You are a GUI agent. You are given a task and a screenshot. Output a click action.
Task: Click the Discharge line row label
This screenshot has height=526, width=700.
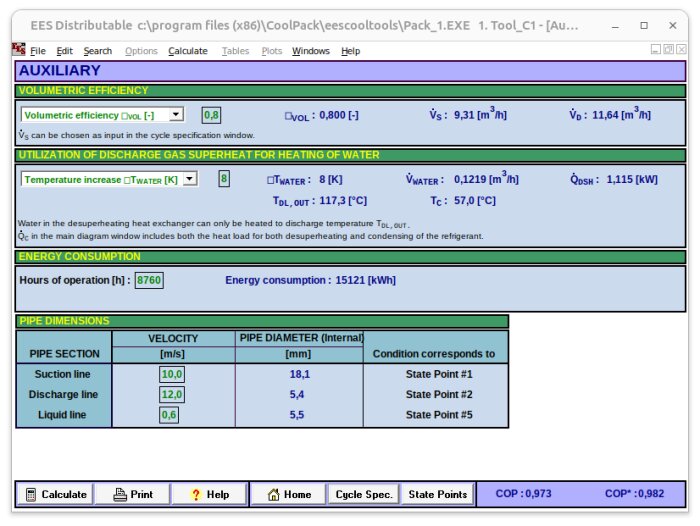pyautogui.click(x=63, y=394)
